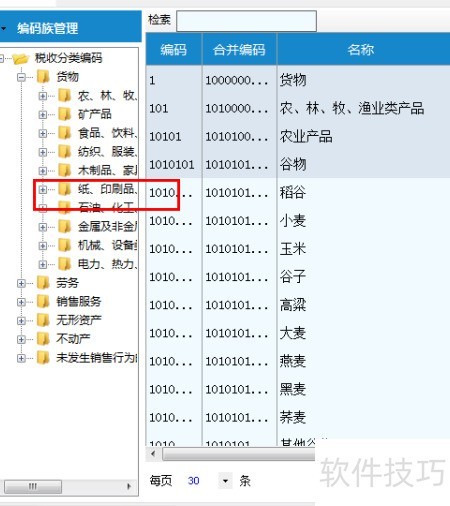The height and width of the screenshot is (506, 450).
Task: Open the 每页 page size dropdown
Action: (x=225, y=481)
